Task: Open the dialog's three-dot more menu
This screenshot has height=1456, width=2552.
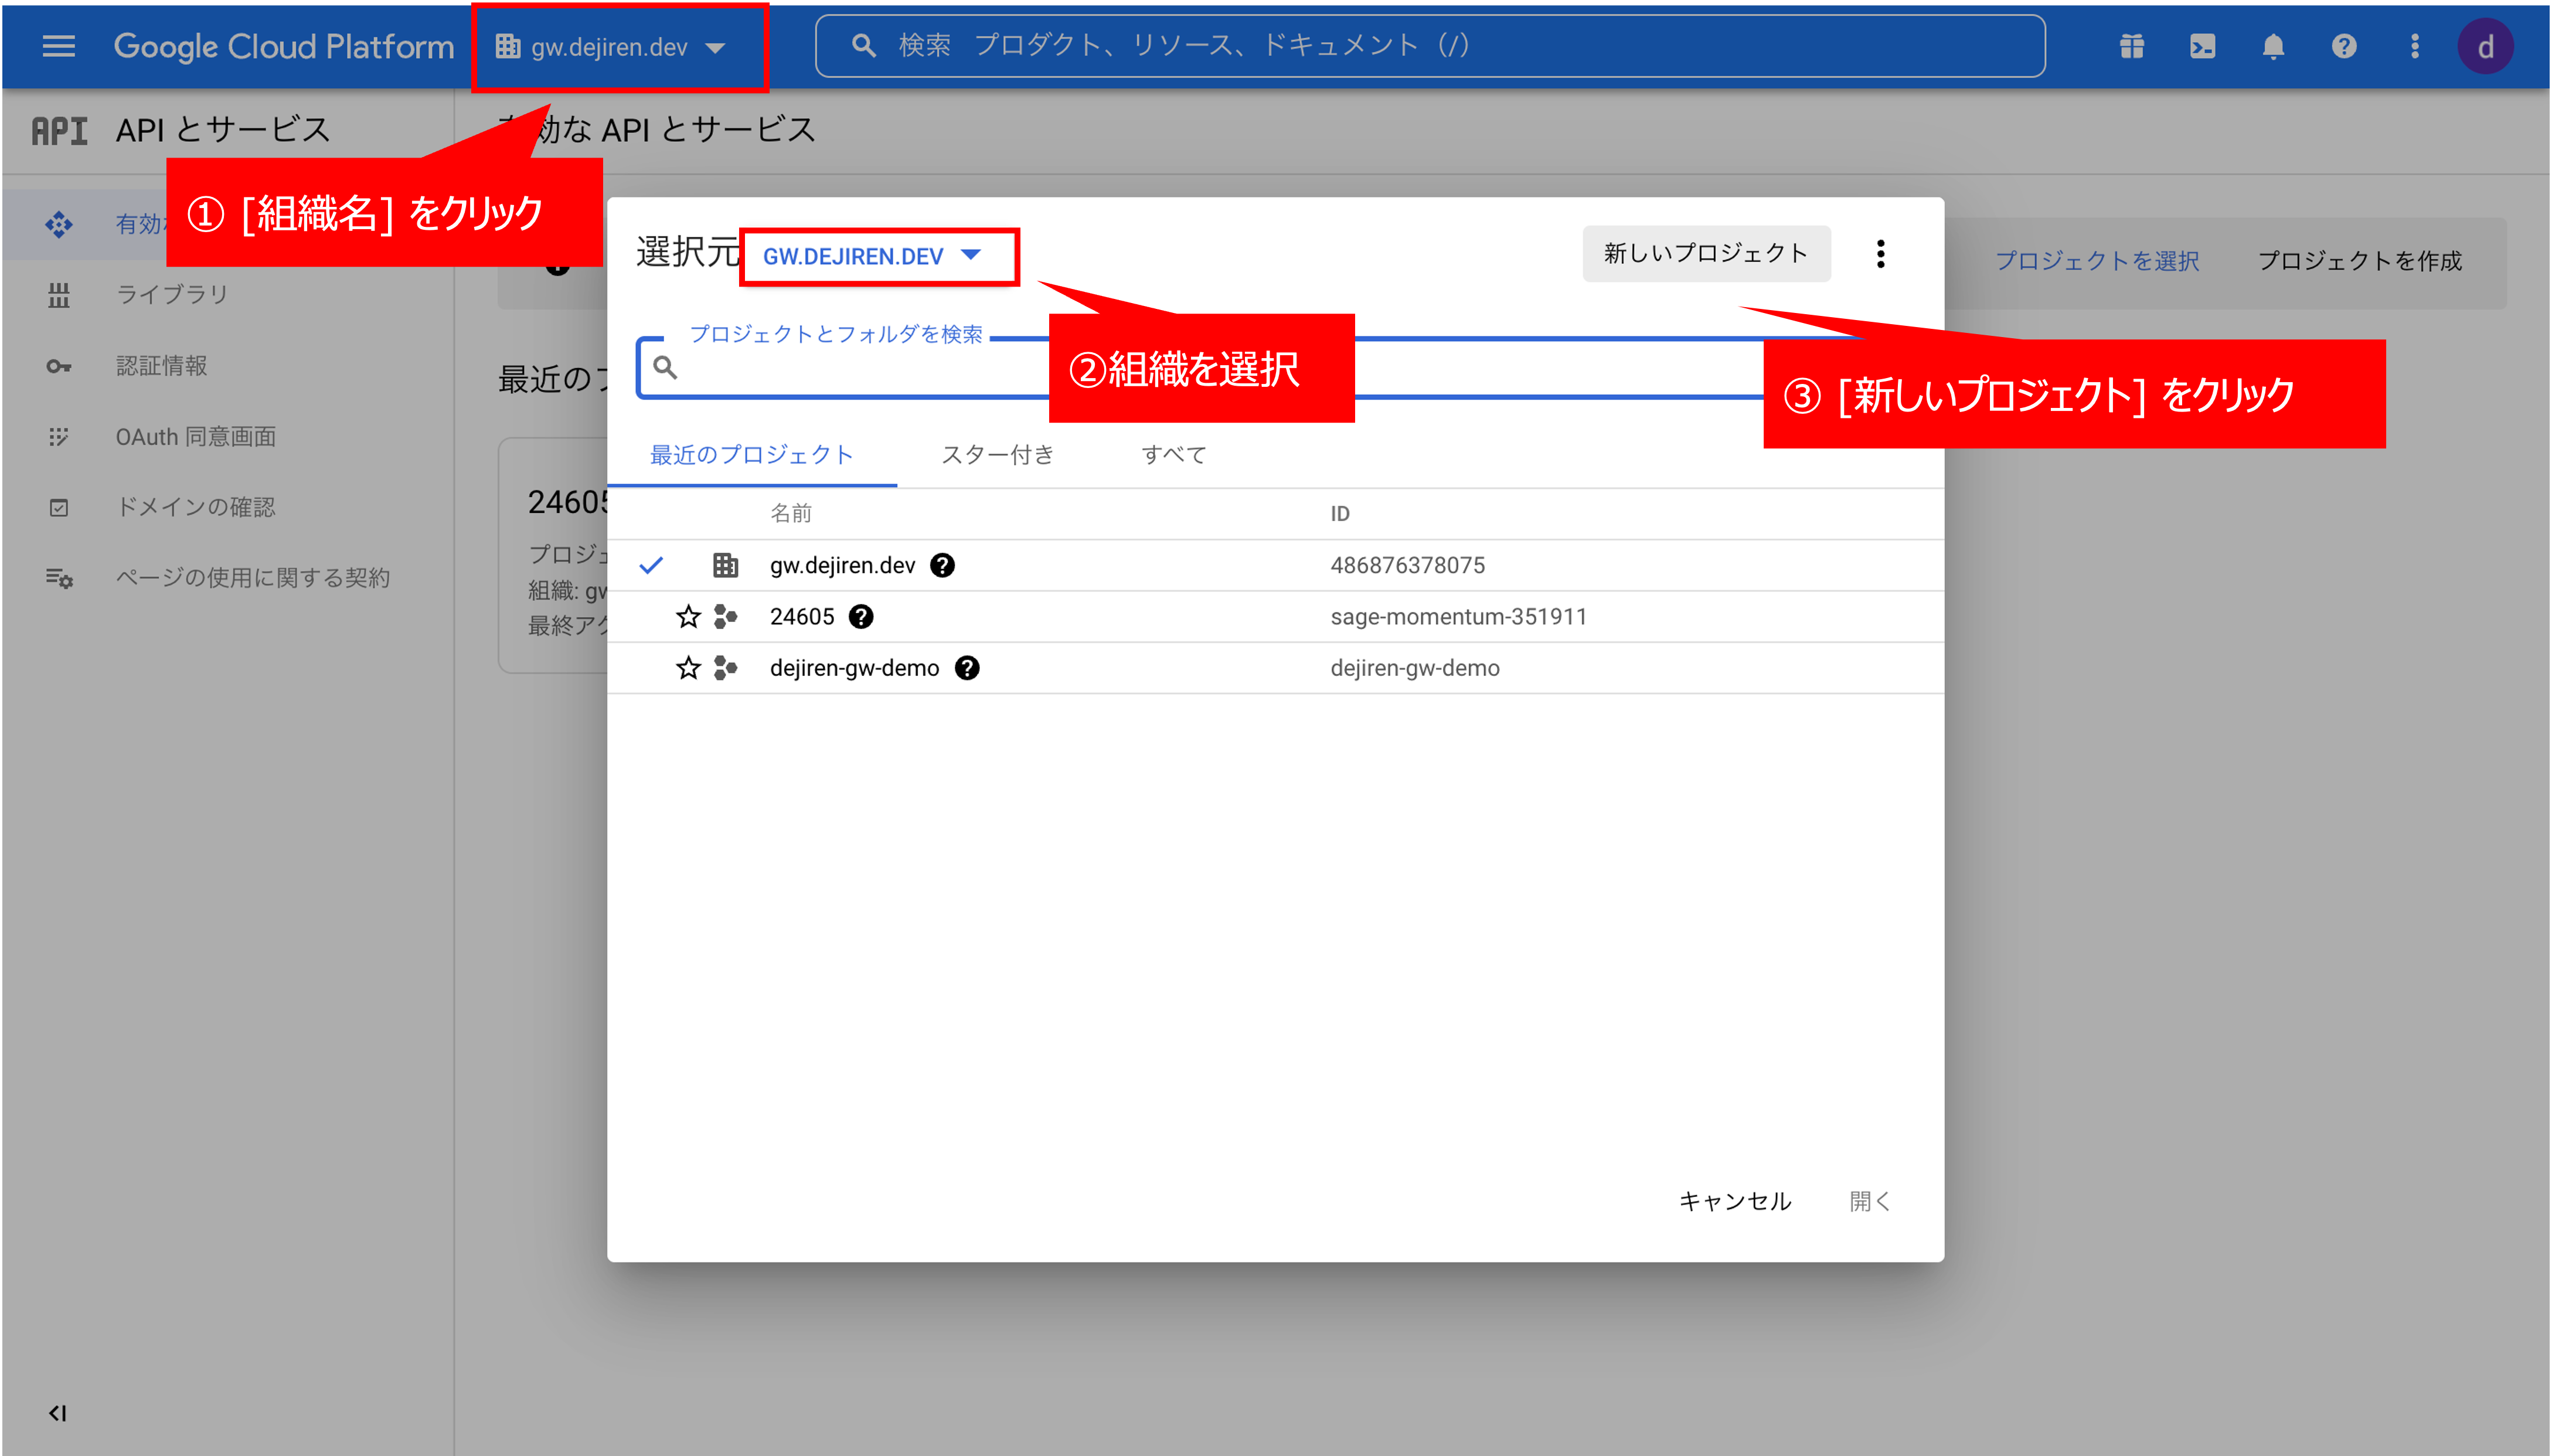Action: pos(1881,254)
